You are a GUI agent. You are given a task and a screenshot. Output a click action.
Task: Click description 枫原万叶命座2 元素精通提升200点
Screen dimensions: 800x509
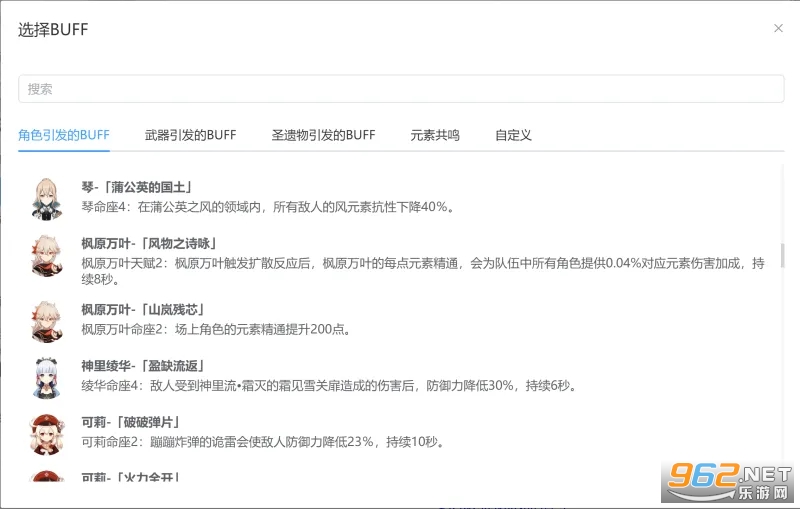tap(216, 329)
